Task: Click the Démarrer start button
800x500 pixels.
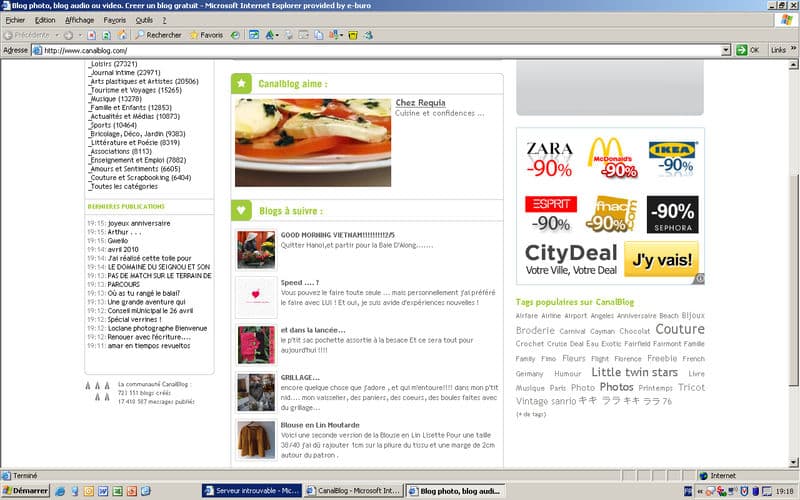Action: (x=25, y=491)
